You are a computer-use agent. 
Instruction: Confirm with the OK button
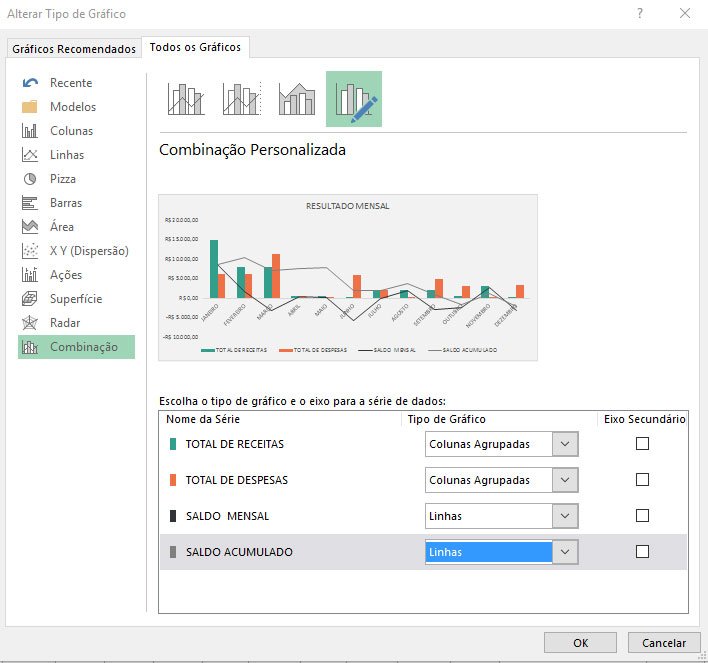(580, 643)
